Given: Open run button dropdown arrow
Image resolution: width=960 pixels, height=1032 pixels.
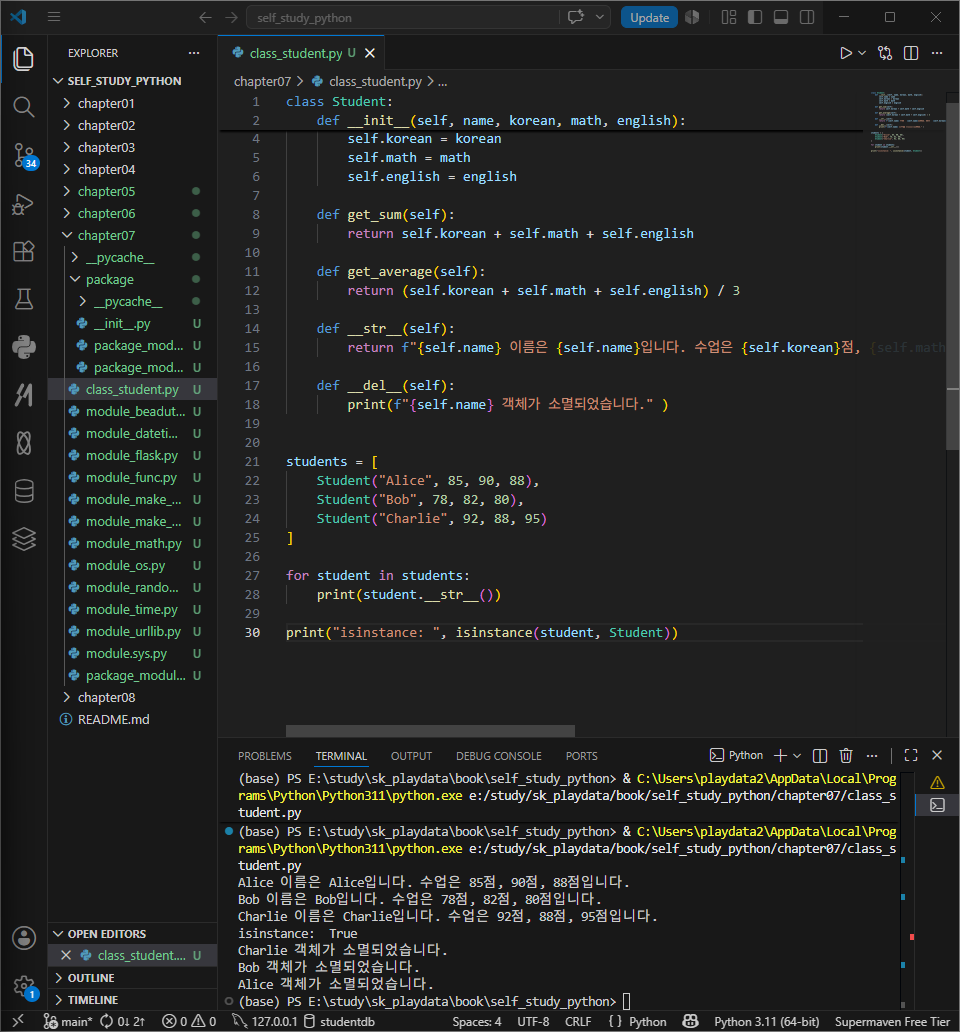Looking at the screenshot, I should (862, 53).
